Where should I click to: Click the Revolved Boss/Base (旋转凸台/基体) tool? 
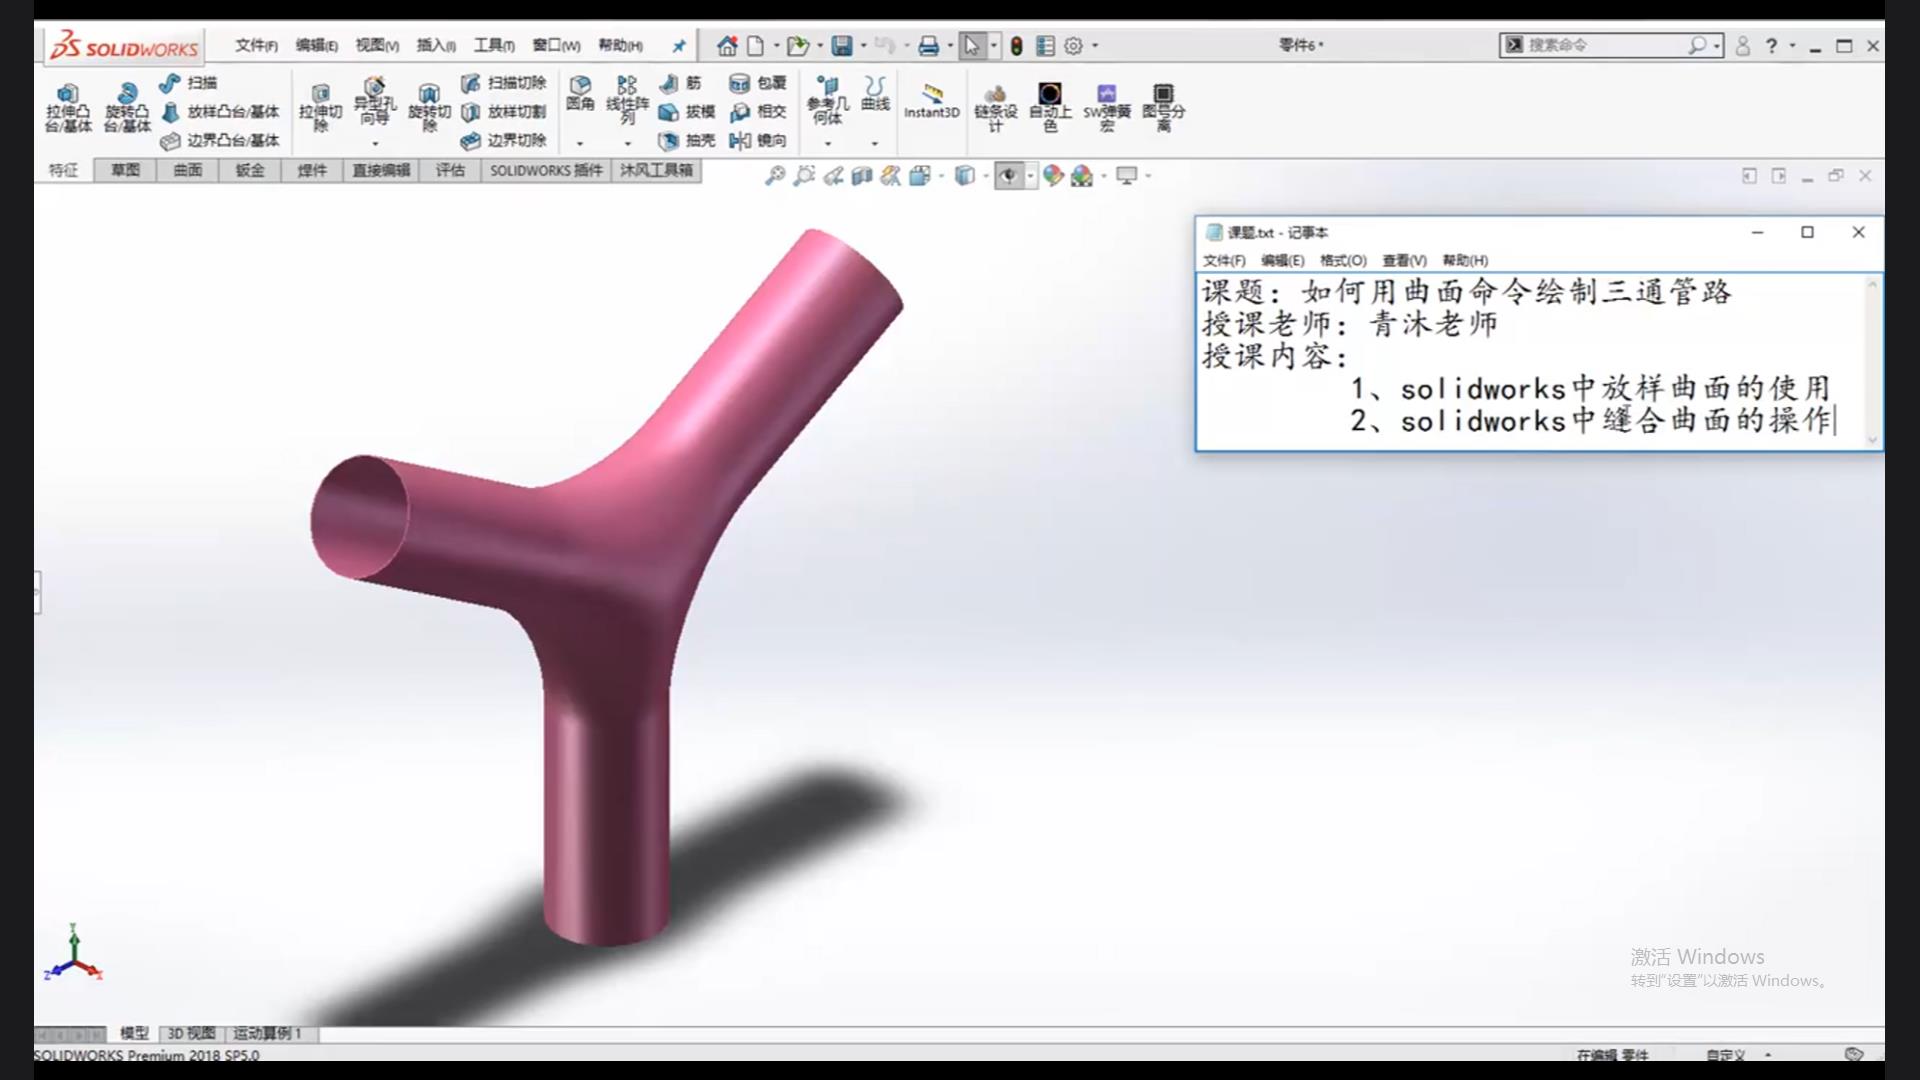tap(127, 108)
